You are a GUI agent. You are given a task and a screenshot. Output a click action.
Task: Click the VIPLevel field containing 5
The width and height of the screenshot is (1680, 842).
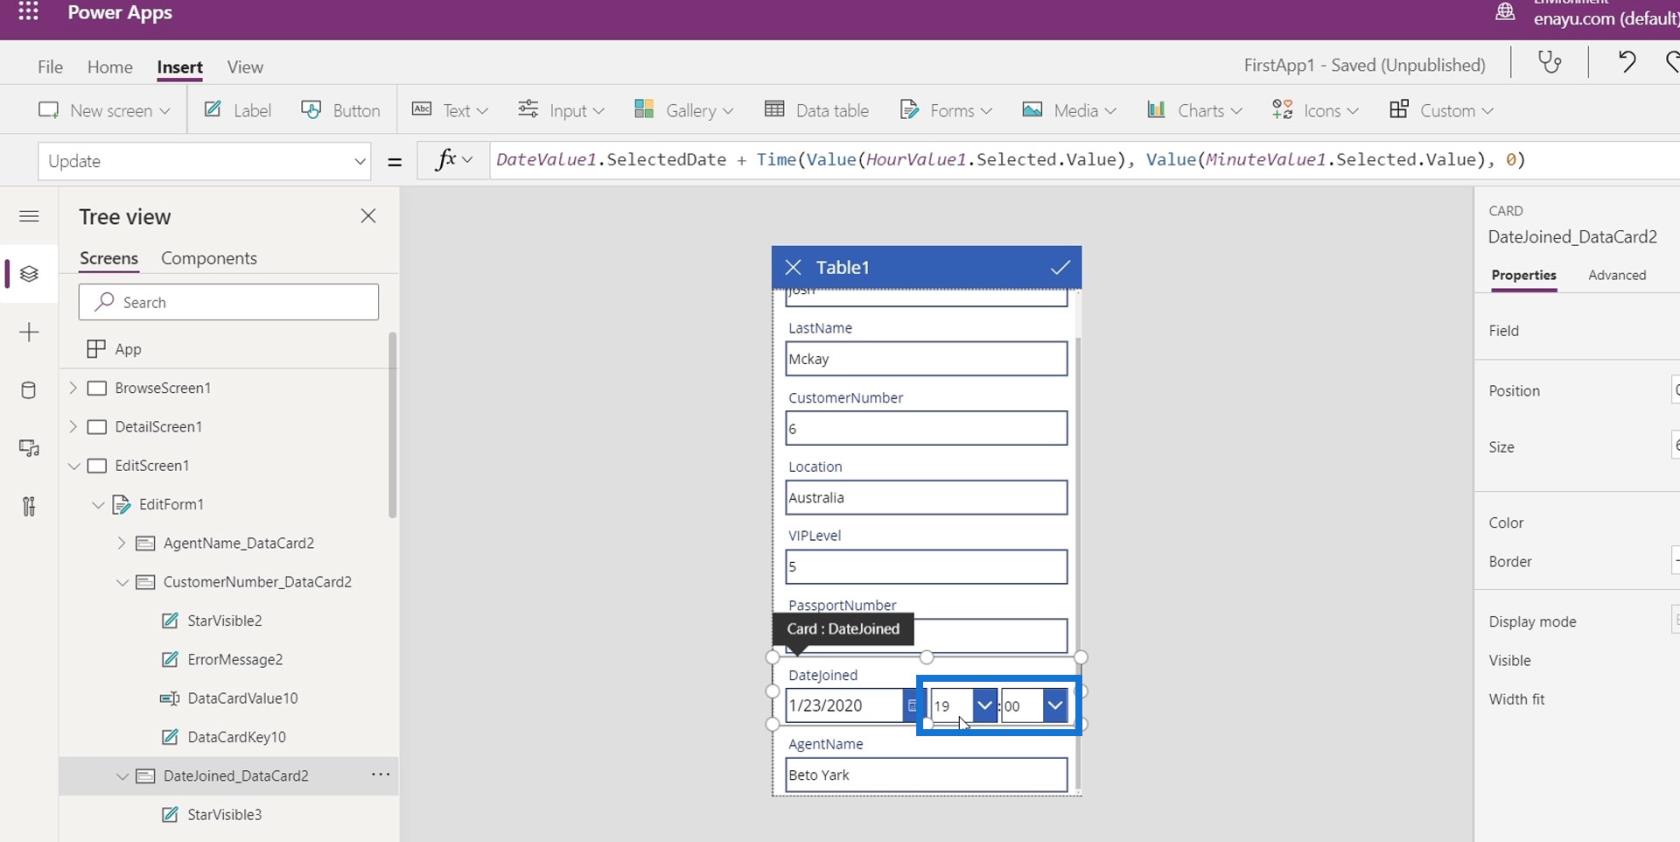(x=926, y=567)
